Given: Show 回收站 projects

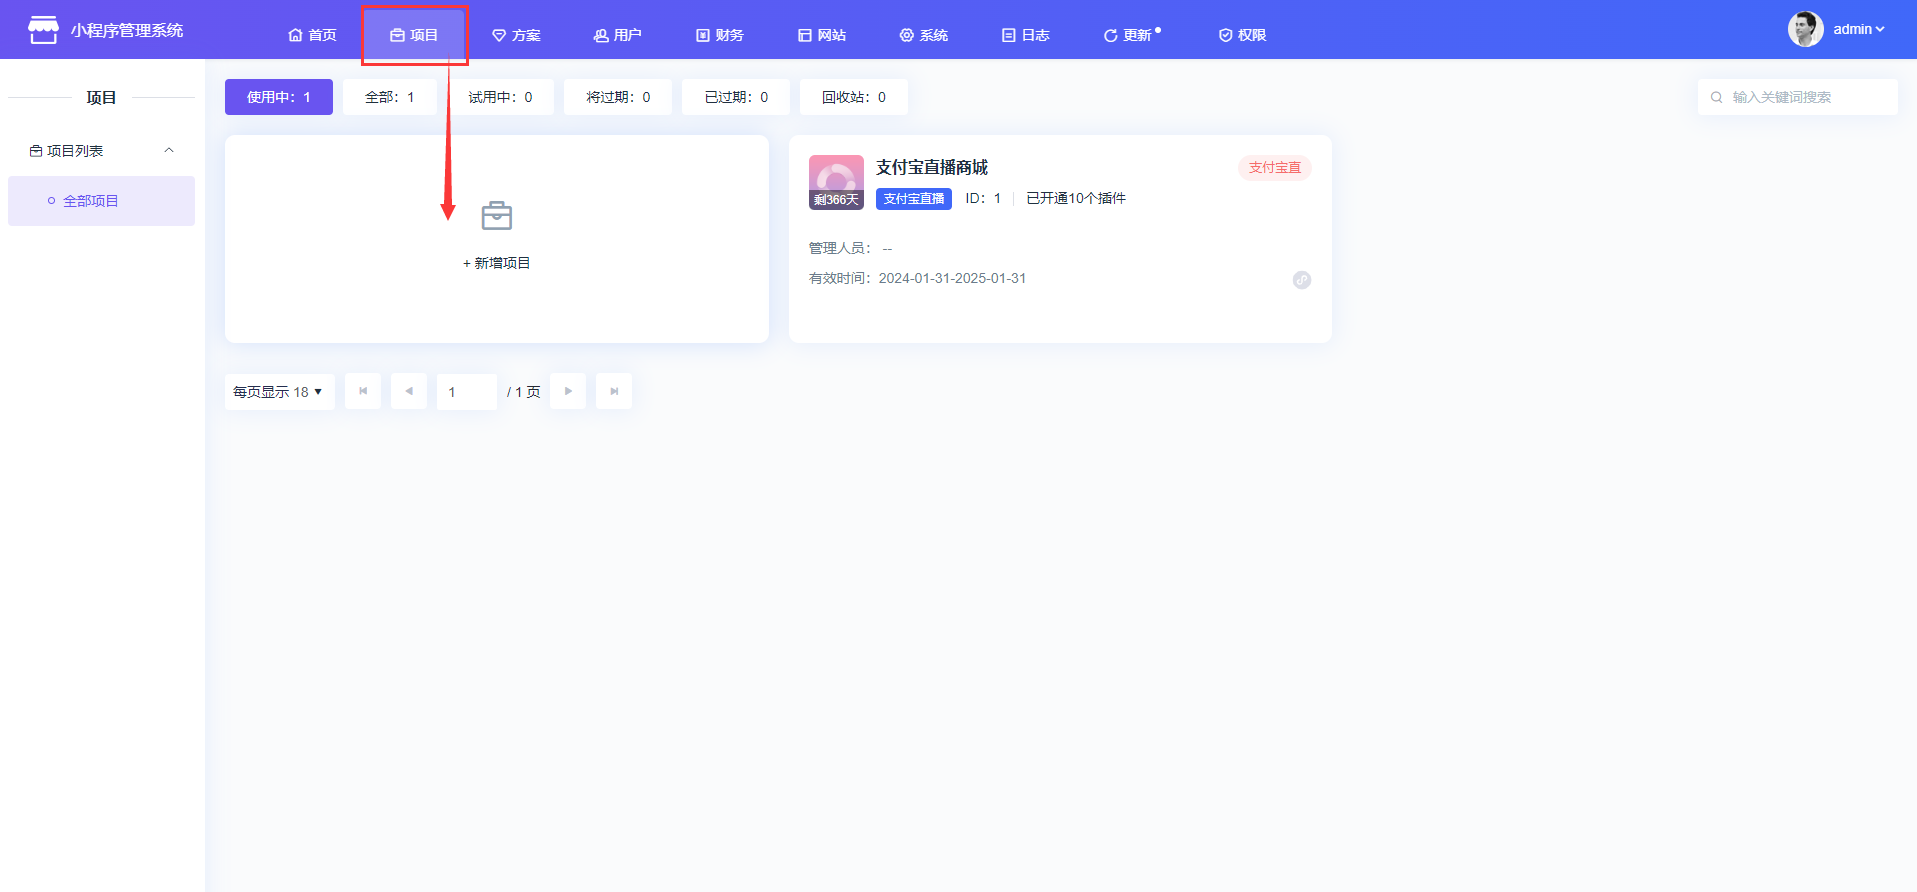Looking at the screenshot, I should [x=853, y=97].
